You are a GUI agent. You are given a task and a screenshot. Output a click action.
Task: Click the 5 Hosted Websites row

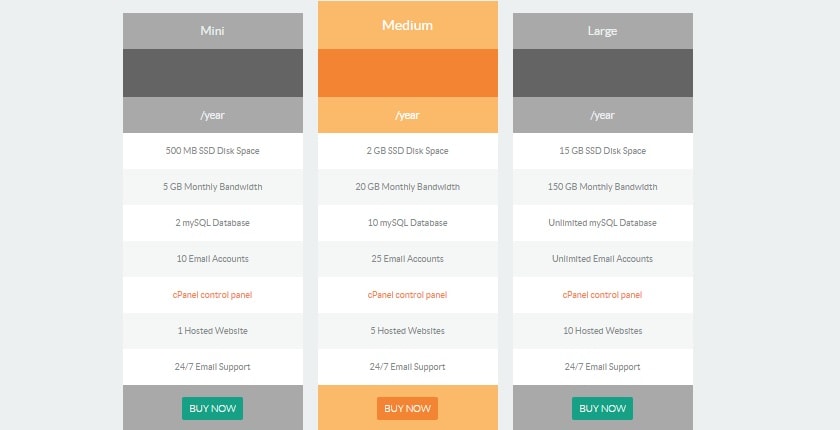click(x=408, y=331)
